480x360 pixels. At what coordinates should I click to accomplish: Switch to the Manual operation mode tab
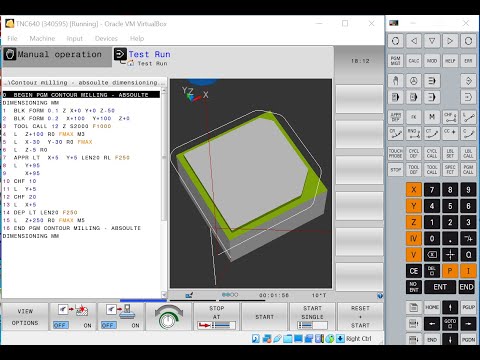[x=57, y=56]
